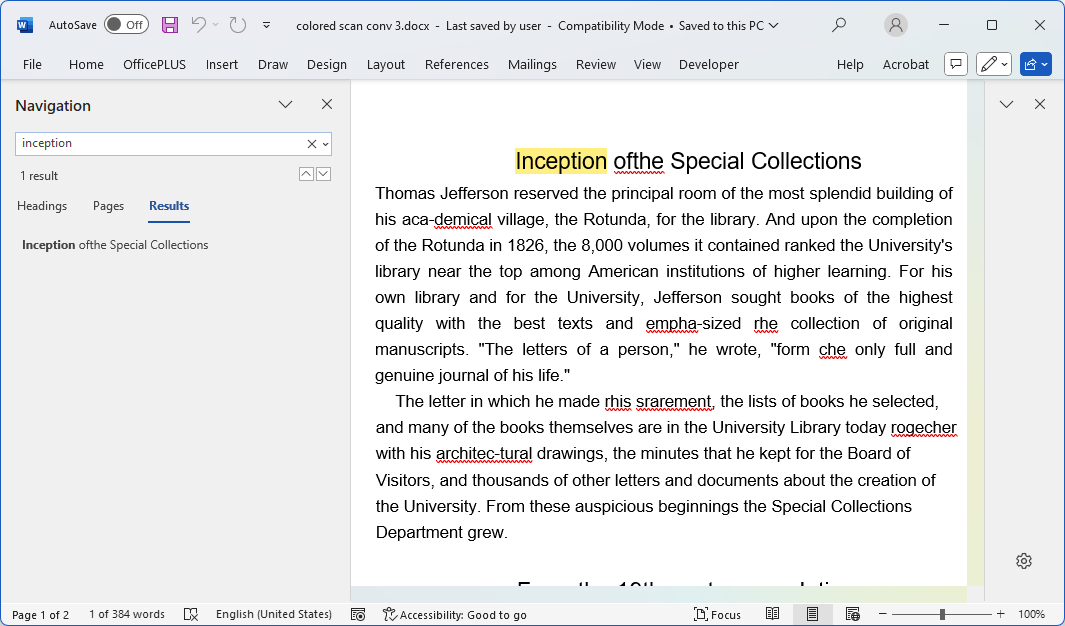Toggle the AutoSave switch
The image size is (1065, 626).
pos(126,25)
